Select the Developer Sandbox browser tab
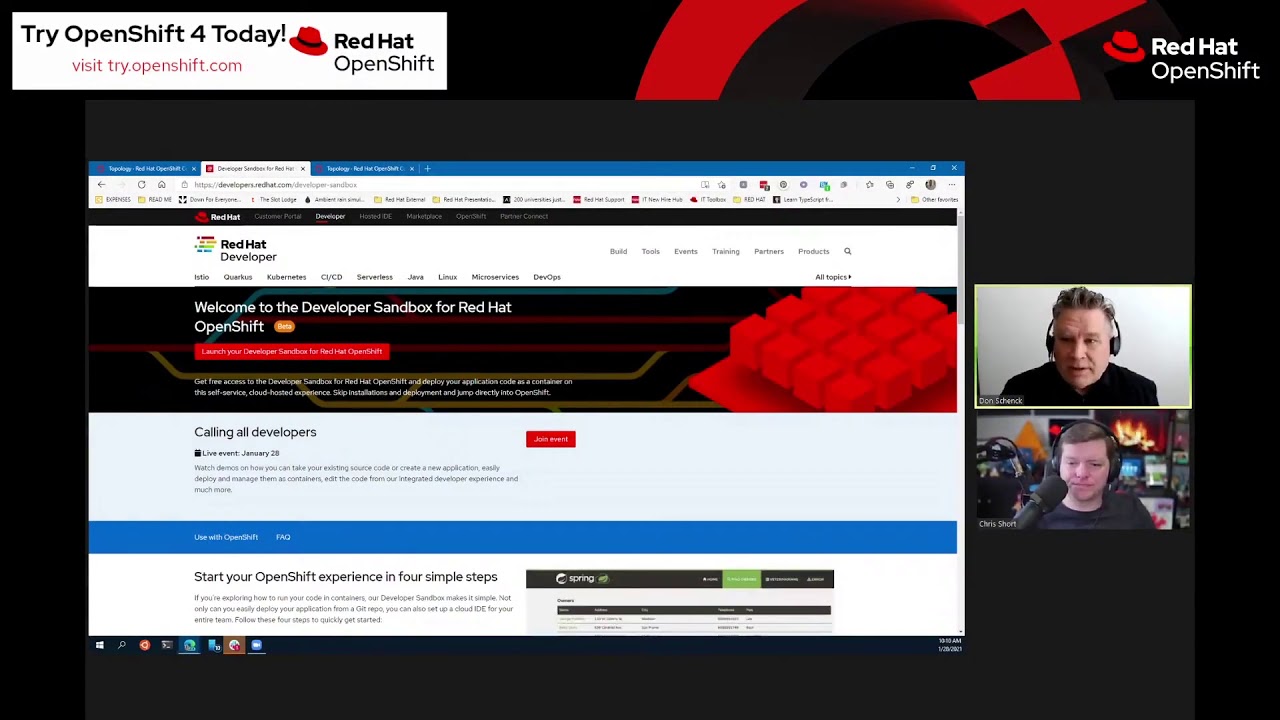The width and height of the screenshot is (1280, 720). click(x=255, y=168)
